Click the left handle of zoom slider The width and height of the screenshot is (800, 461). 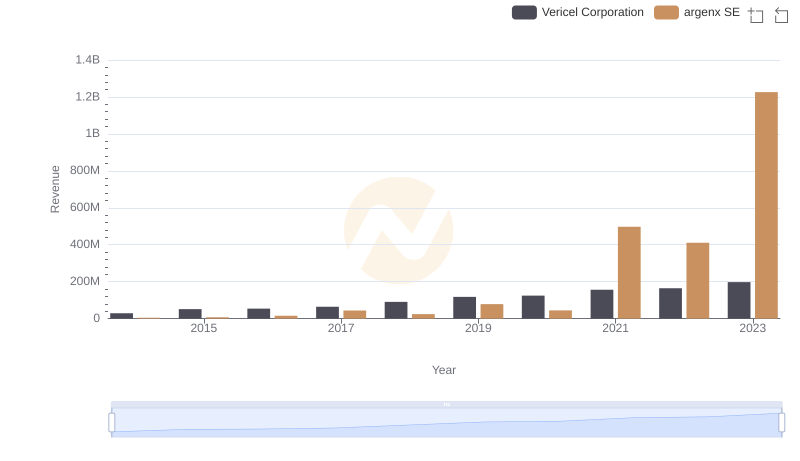coord(112,423)
